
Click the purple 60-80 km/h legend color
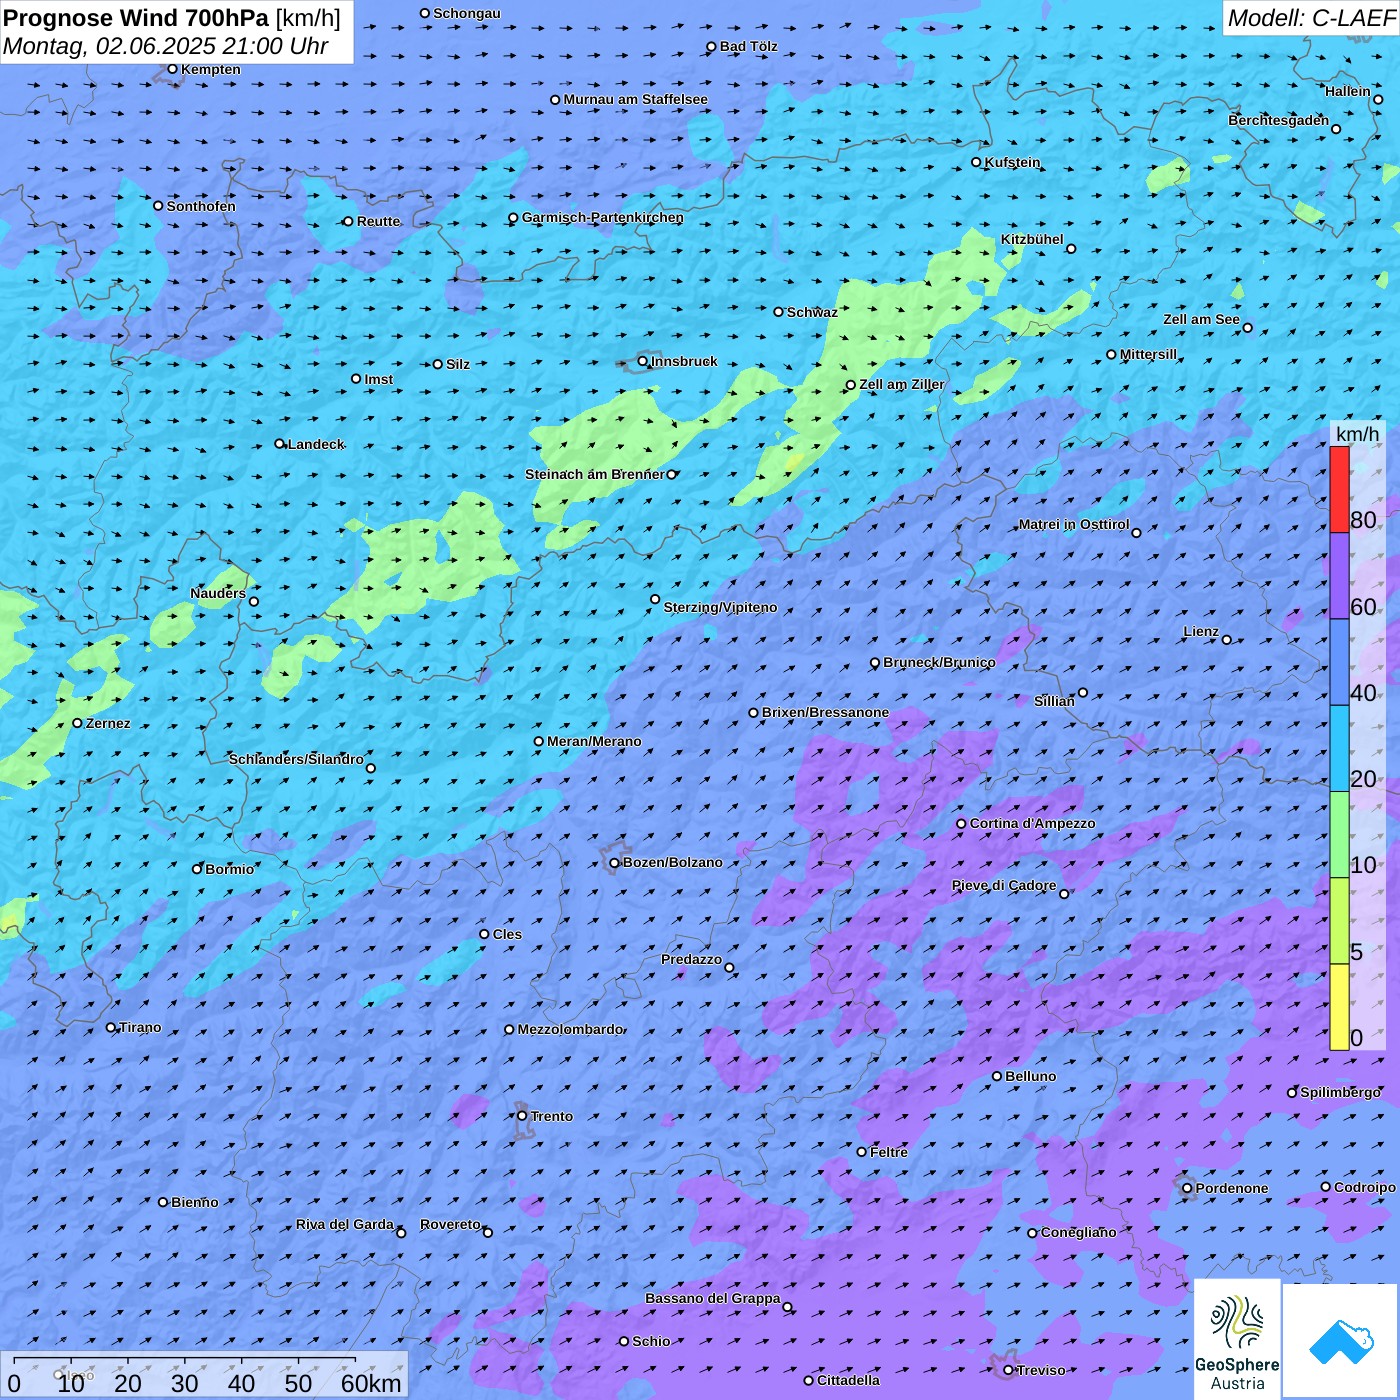(x=1339, y=576)
